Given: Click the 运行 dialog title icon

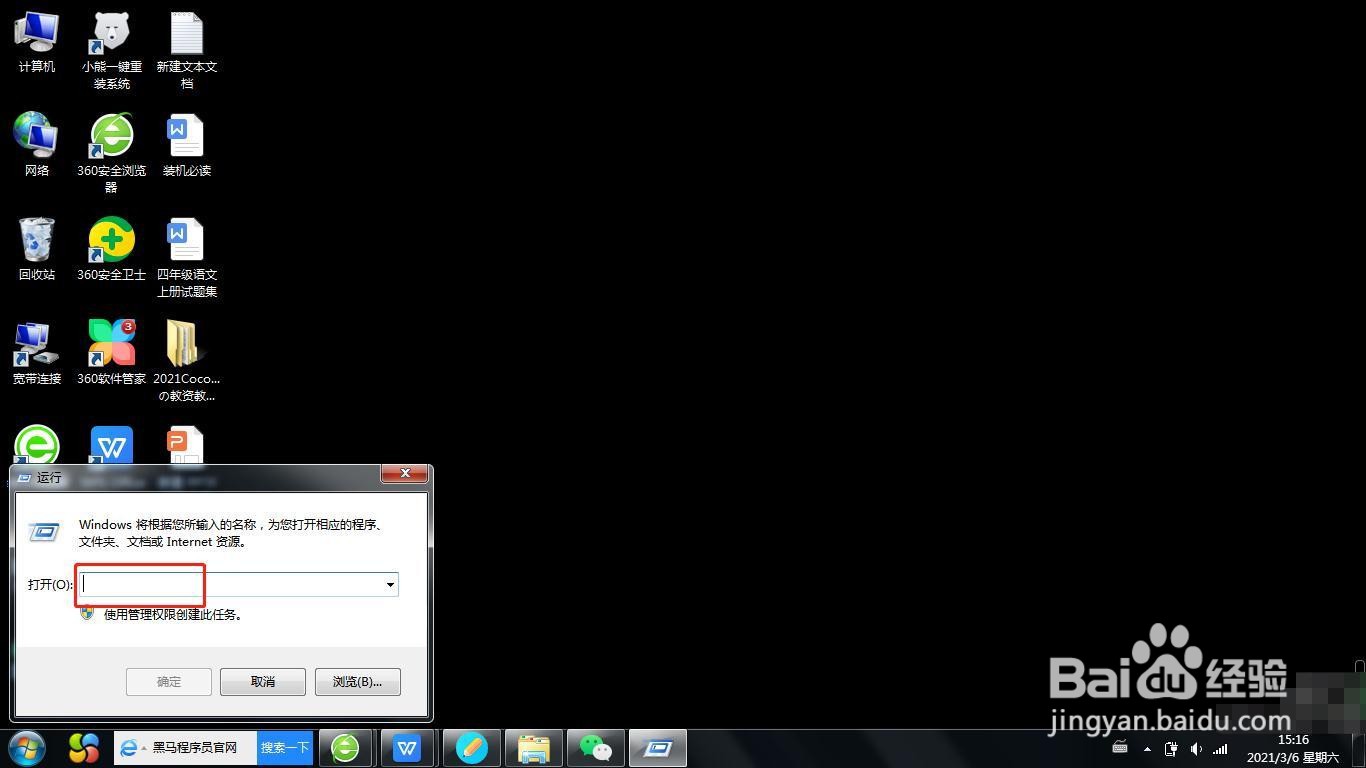Looking at the screenshot, I should [24, 478].
